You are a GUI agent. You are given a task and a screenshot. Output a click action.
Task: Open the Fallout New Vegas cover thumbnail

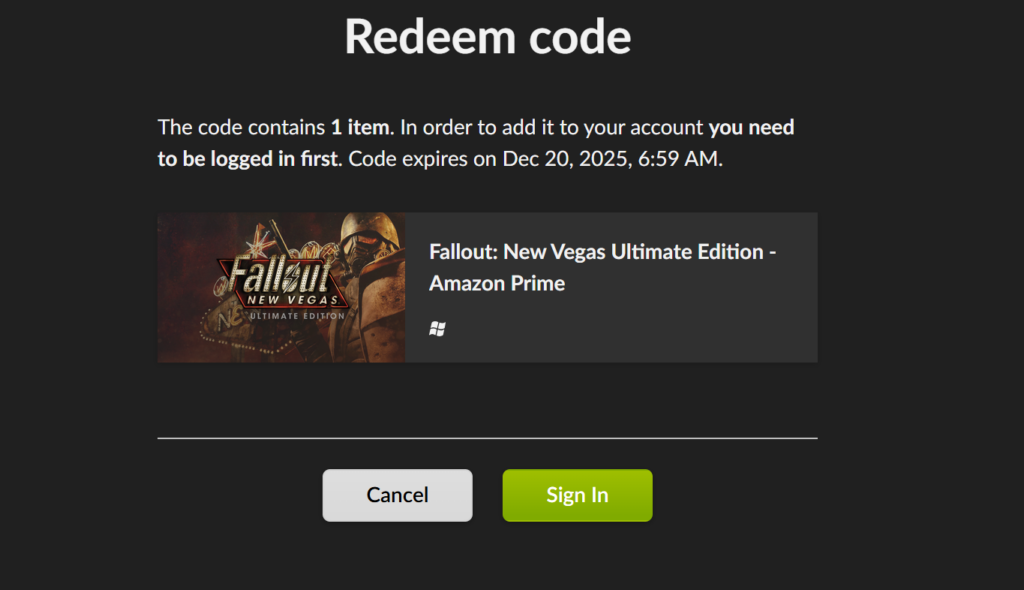pos(281,287)
